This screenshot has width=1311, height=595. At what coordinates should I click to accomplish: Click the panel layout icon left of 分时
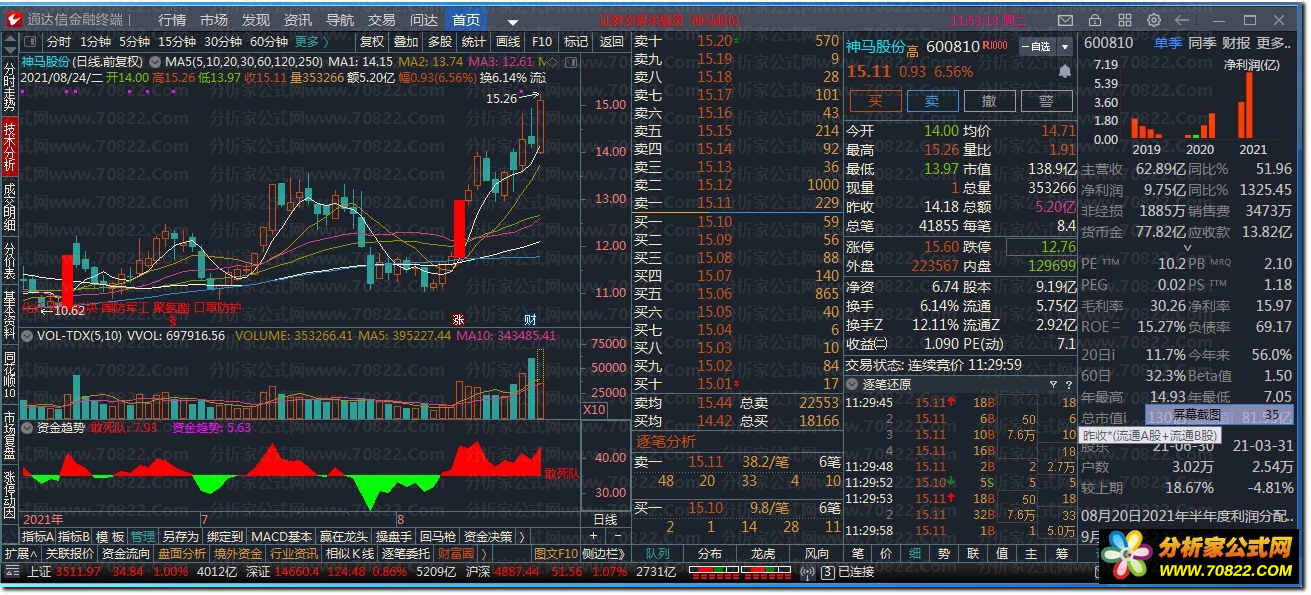coord(29,42)
